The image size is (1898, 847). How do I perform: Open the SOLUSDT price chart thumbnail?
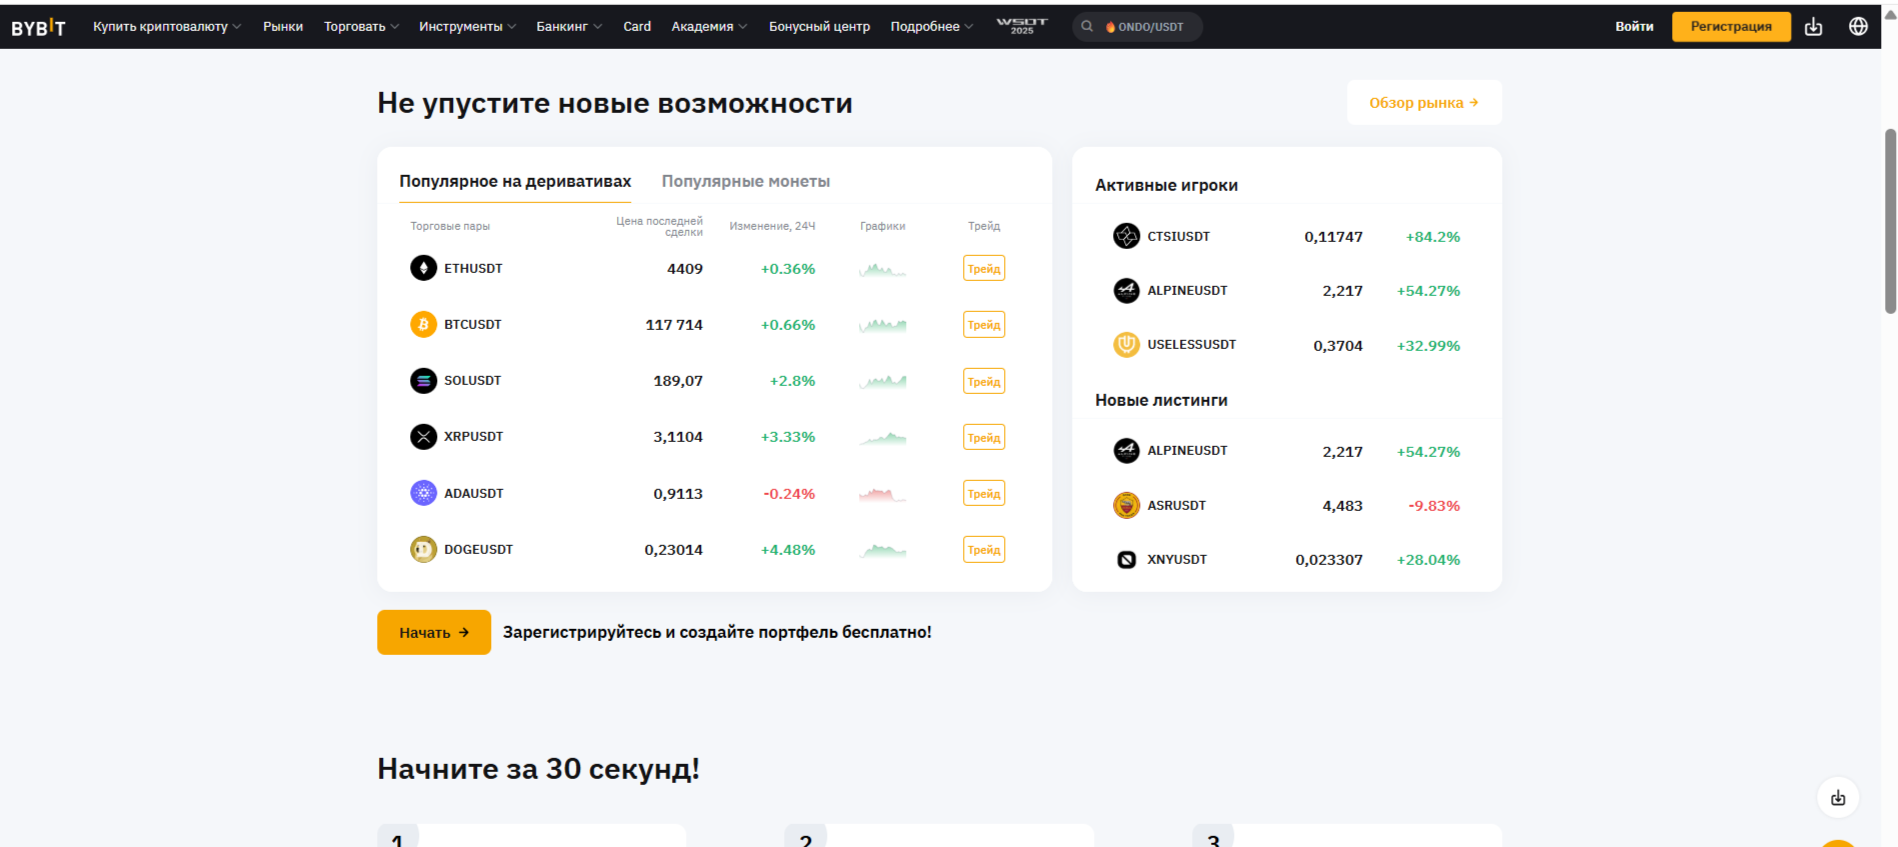pyautogui.click(x=882, y=381)
